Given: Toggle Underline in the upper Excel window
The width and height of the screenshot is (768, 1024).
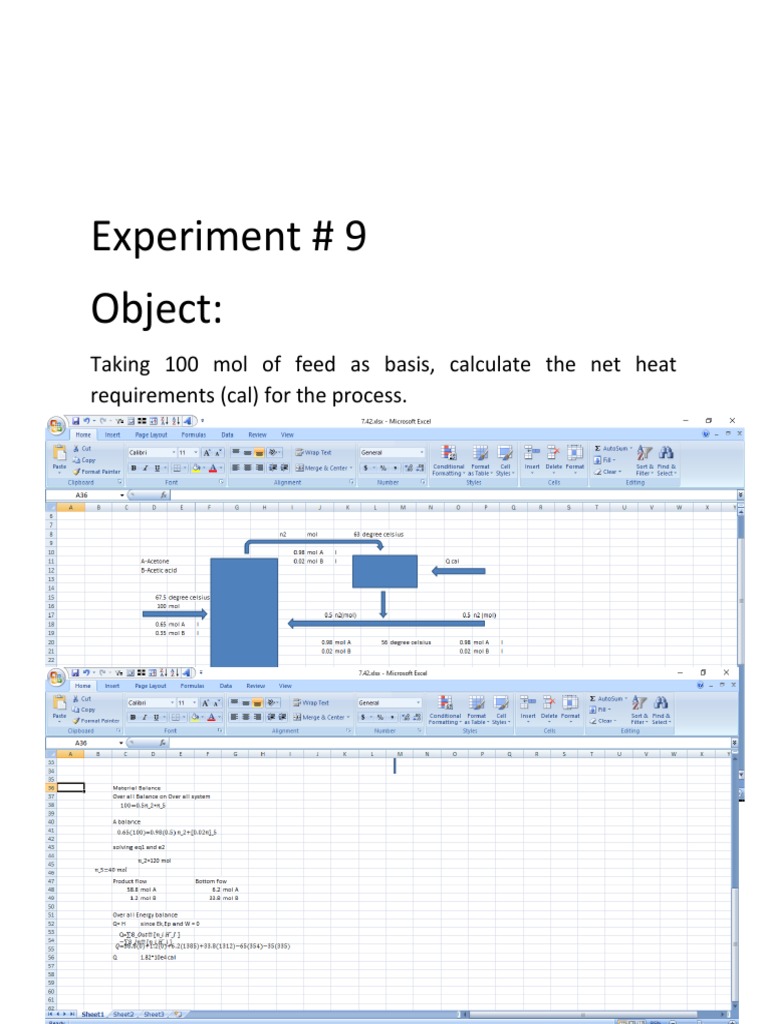Looking at the screenshot, I should pos(157,468).
